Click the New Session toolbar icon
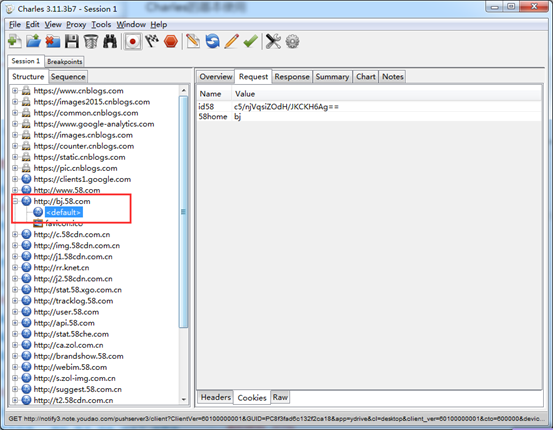Image resolution: width=553 pixels, height=430 pixels. pos(14,42)
